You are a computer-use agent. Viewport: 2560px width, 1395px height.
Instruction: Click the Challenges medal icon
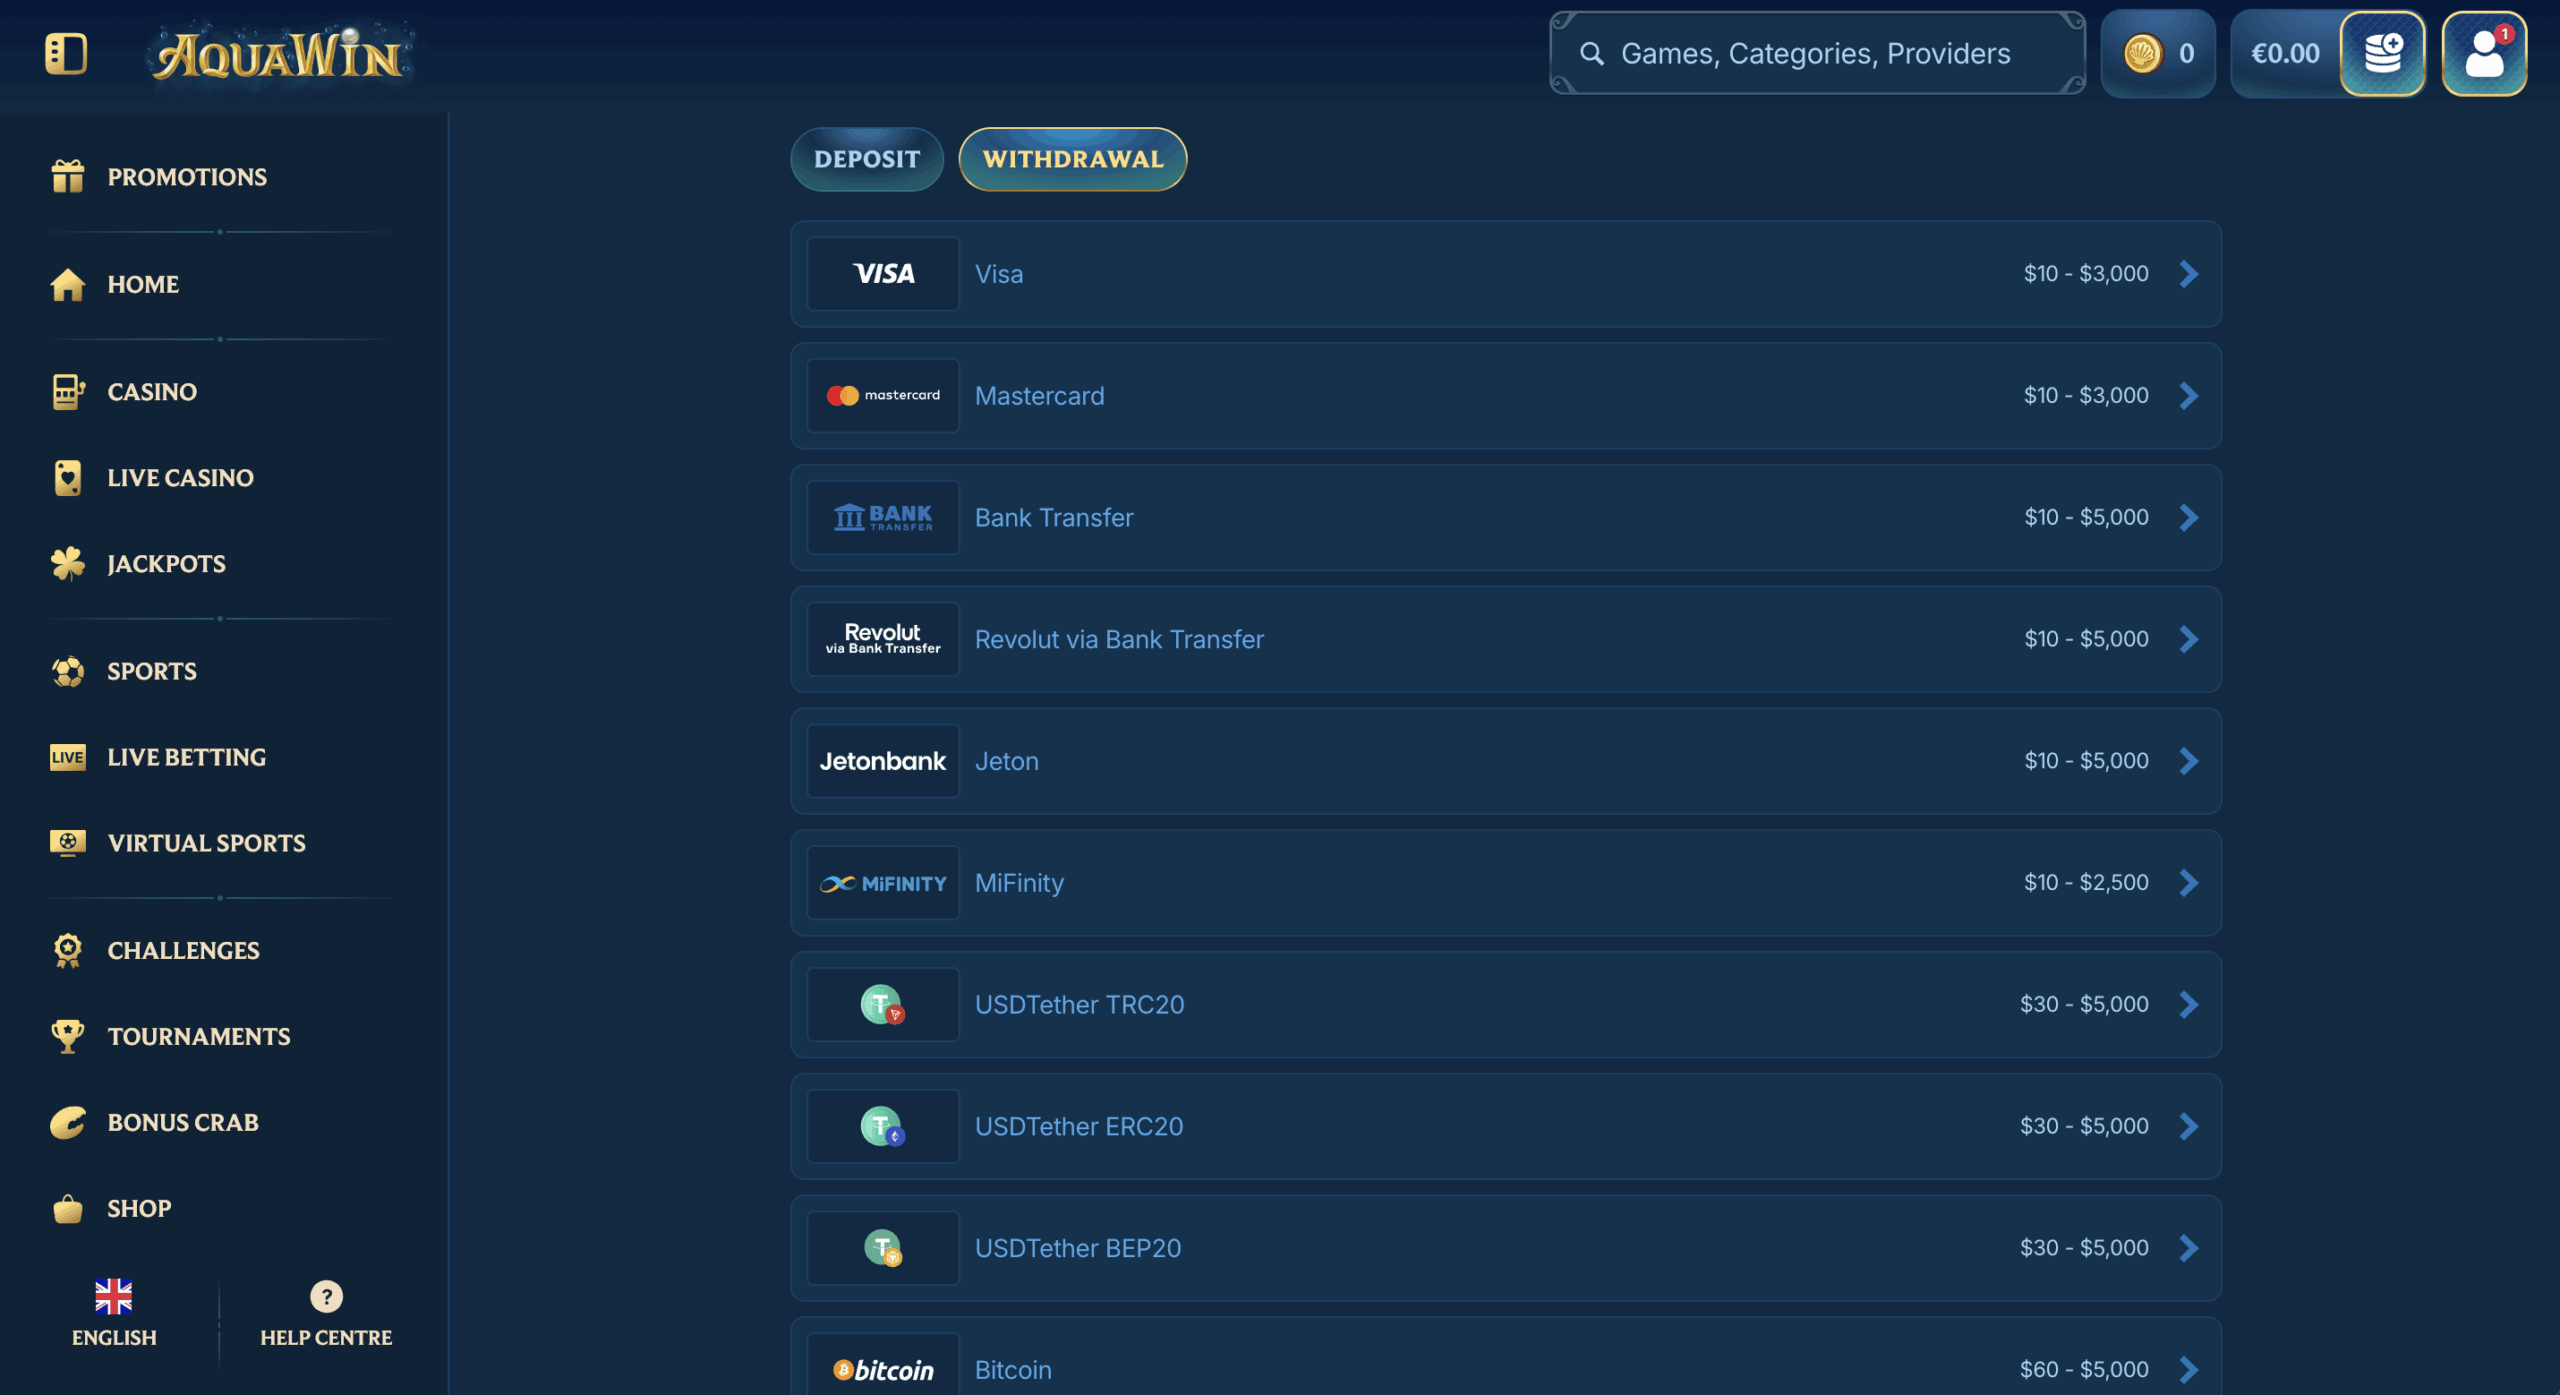(68, 950)
